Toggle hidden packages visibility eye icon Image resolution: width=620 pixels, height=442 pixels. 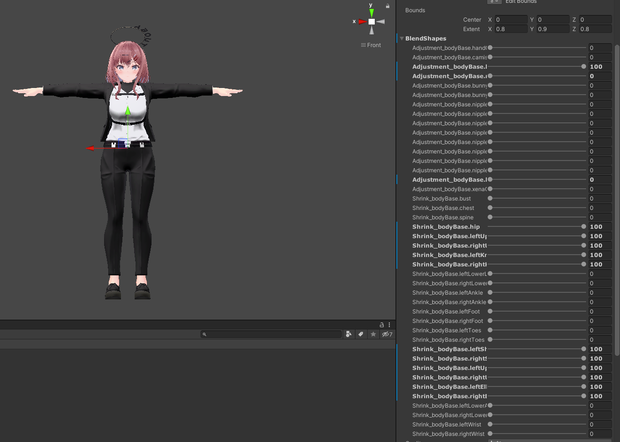click(387, 334)
